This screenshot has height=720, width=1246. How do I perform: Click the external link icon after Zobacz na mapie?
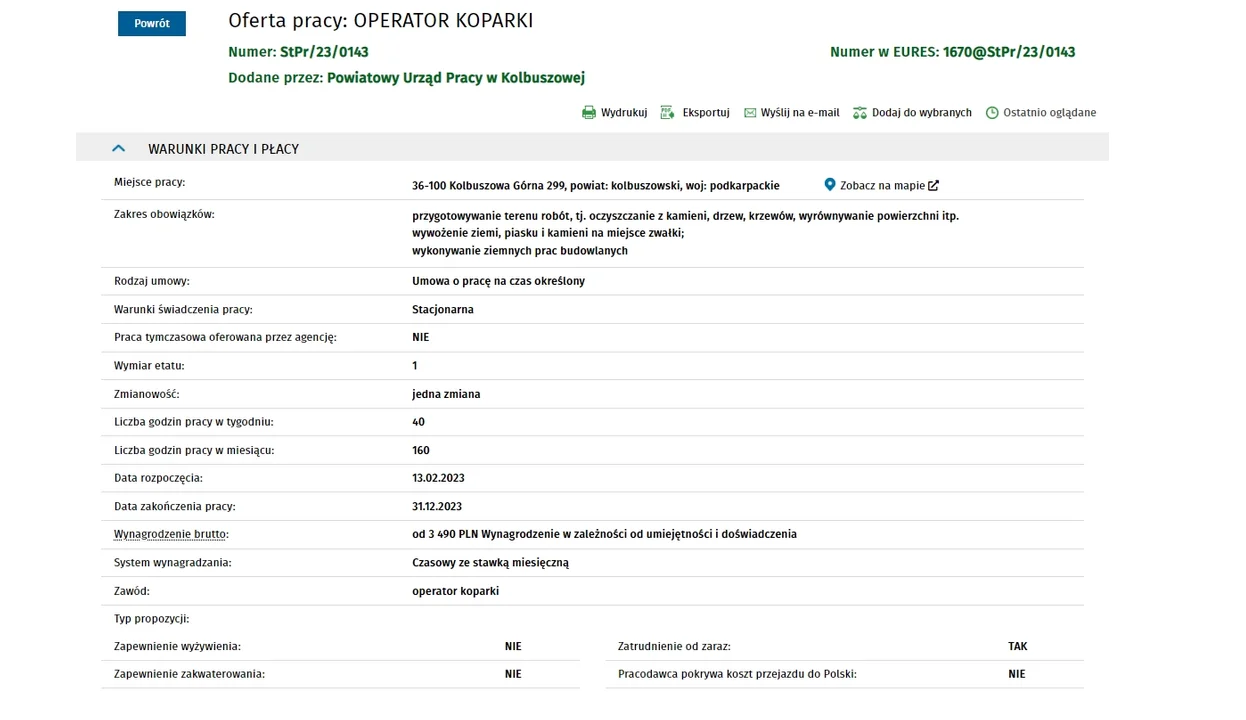tap(933, 185)
